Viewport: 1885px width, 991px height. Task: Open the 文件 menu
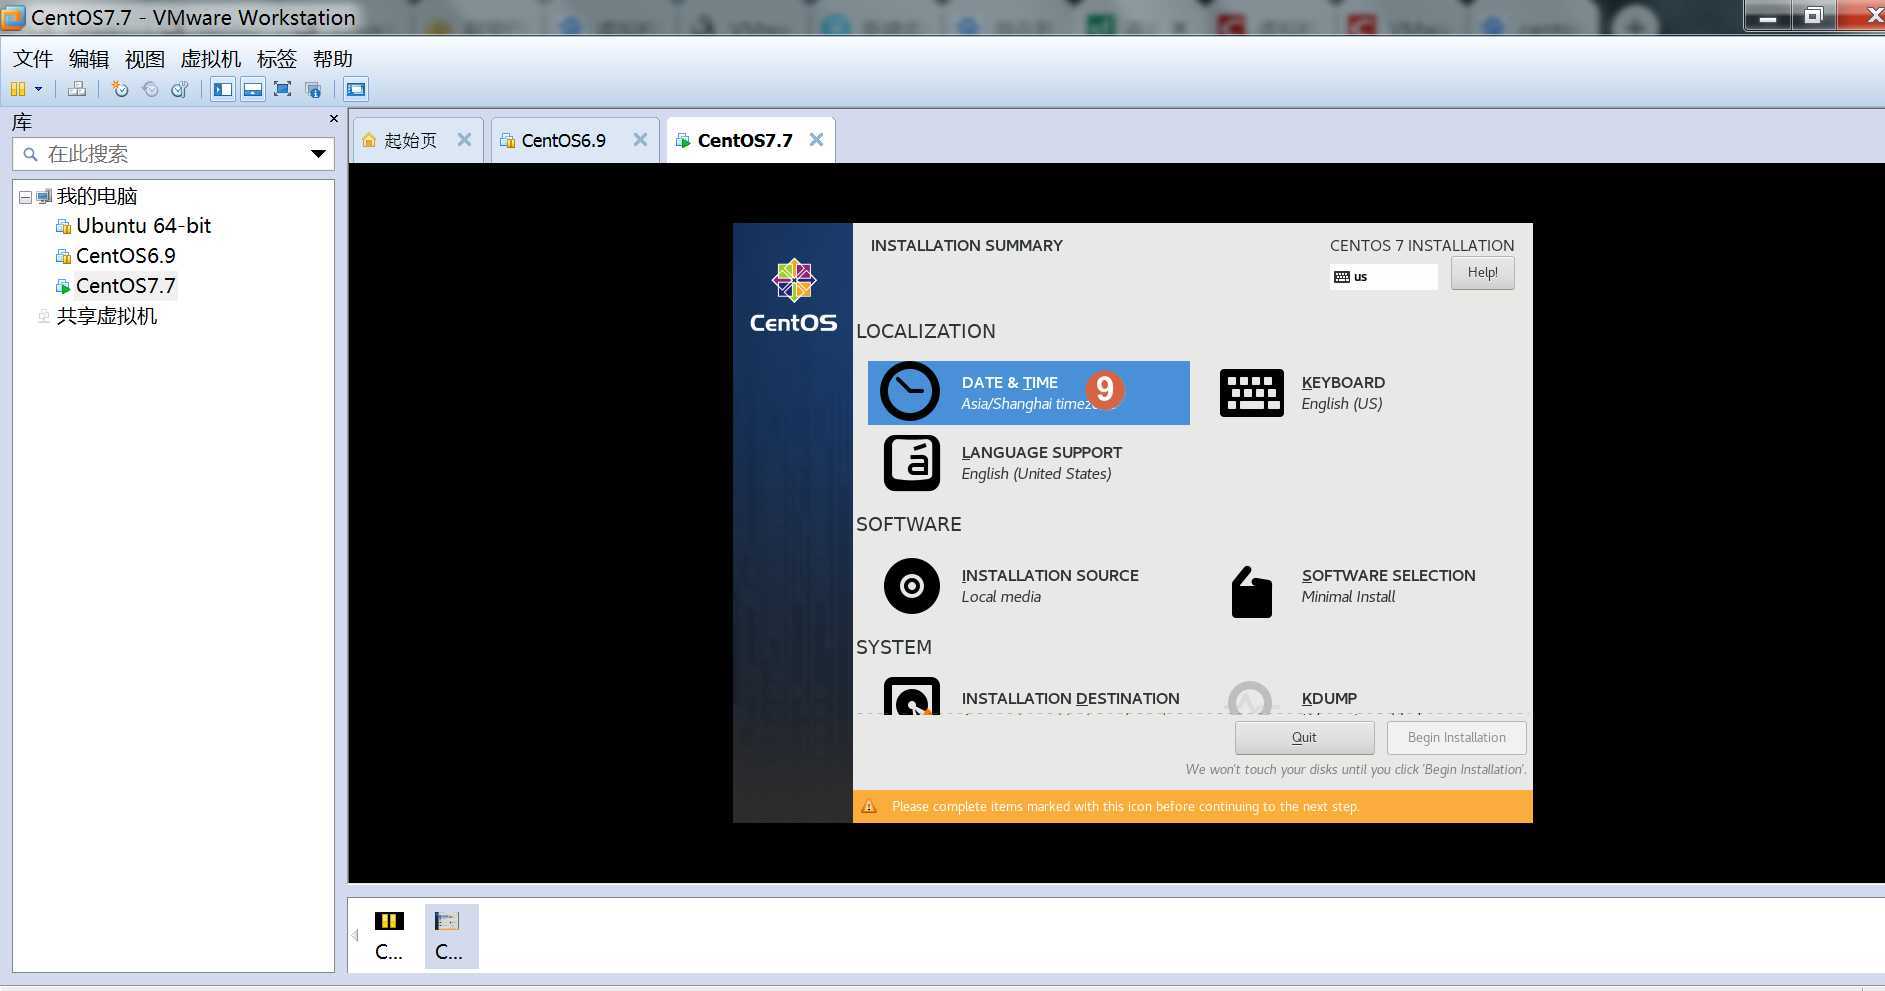pyautogui.click(x=33, y=59)
